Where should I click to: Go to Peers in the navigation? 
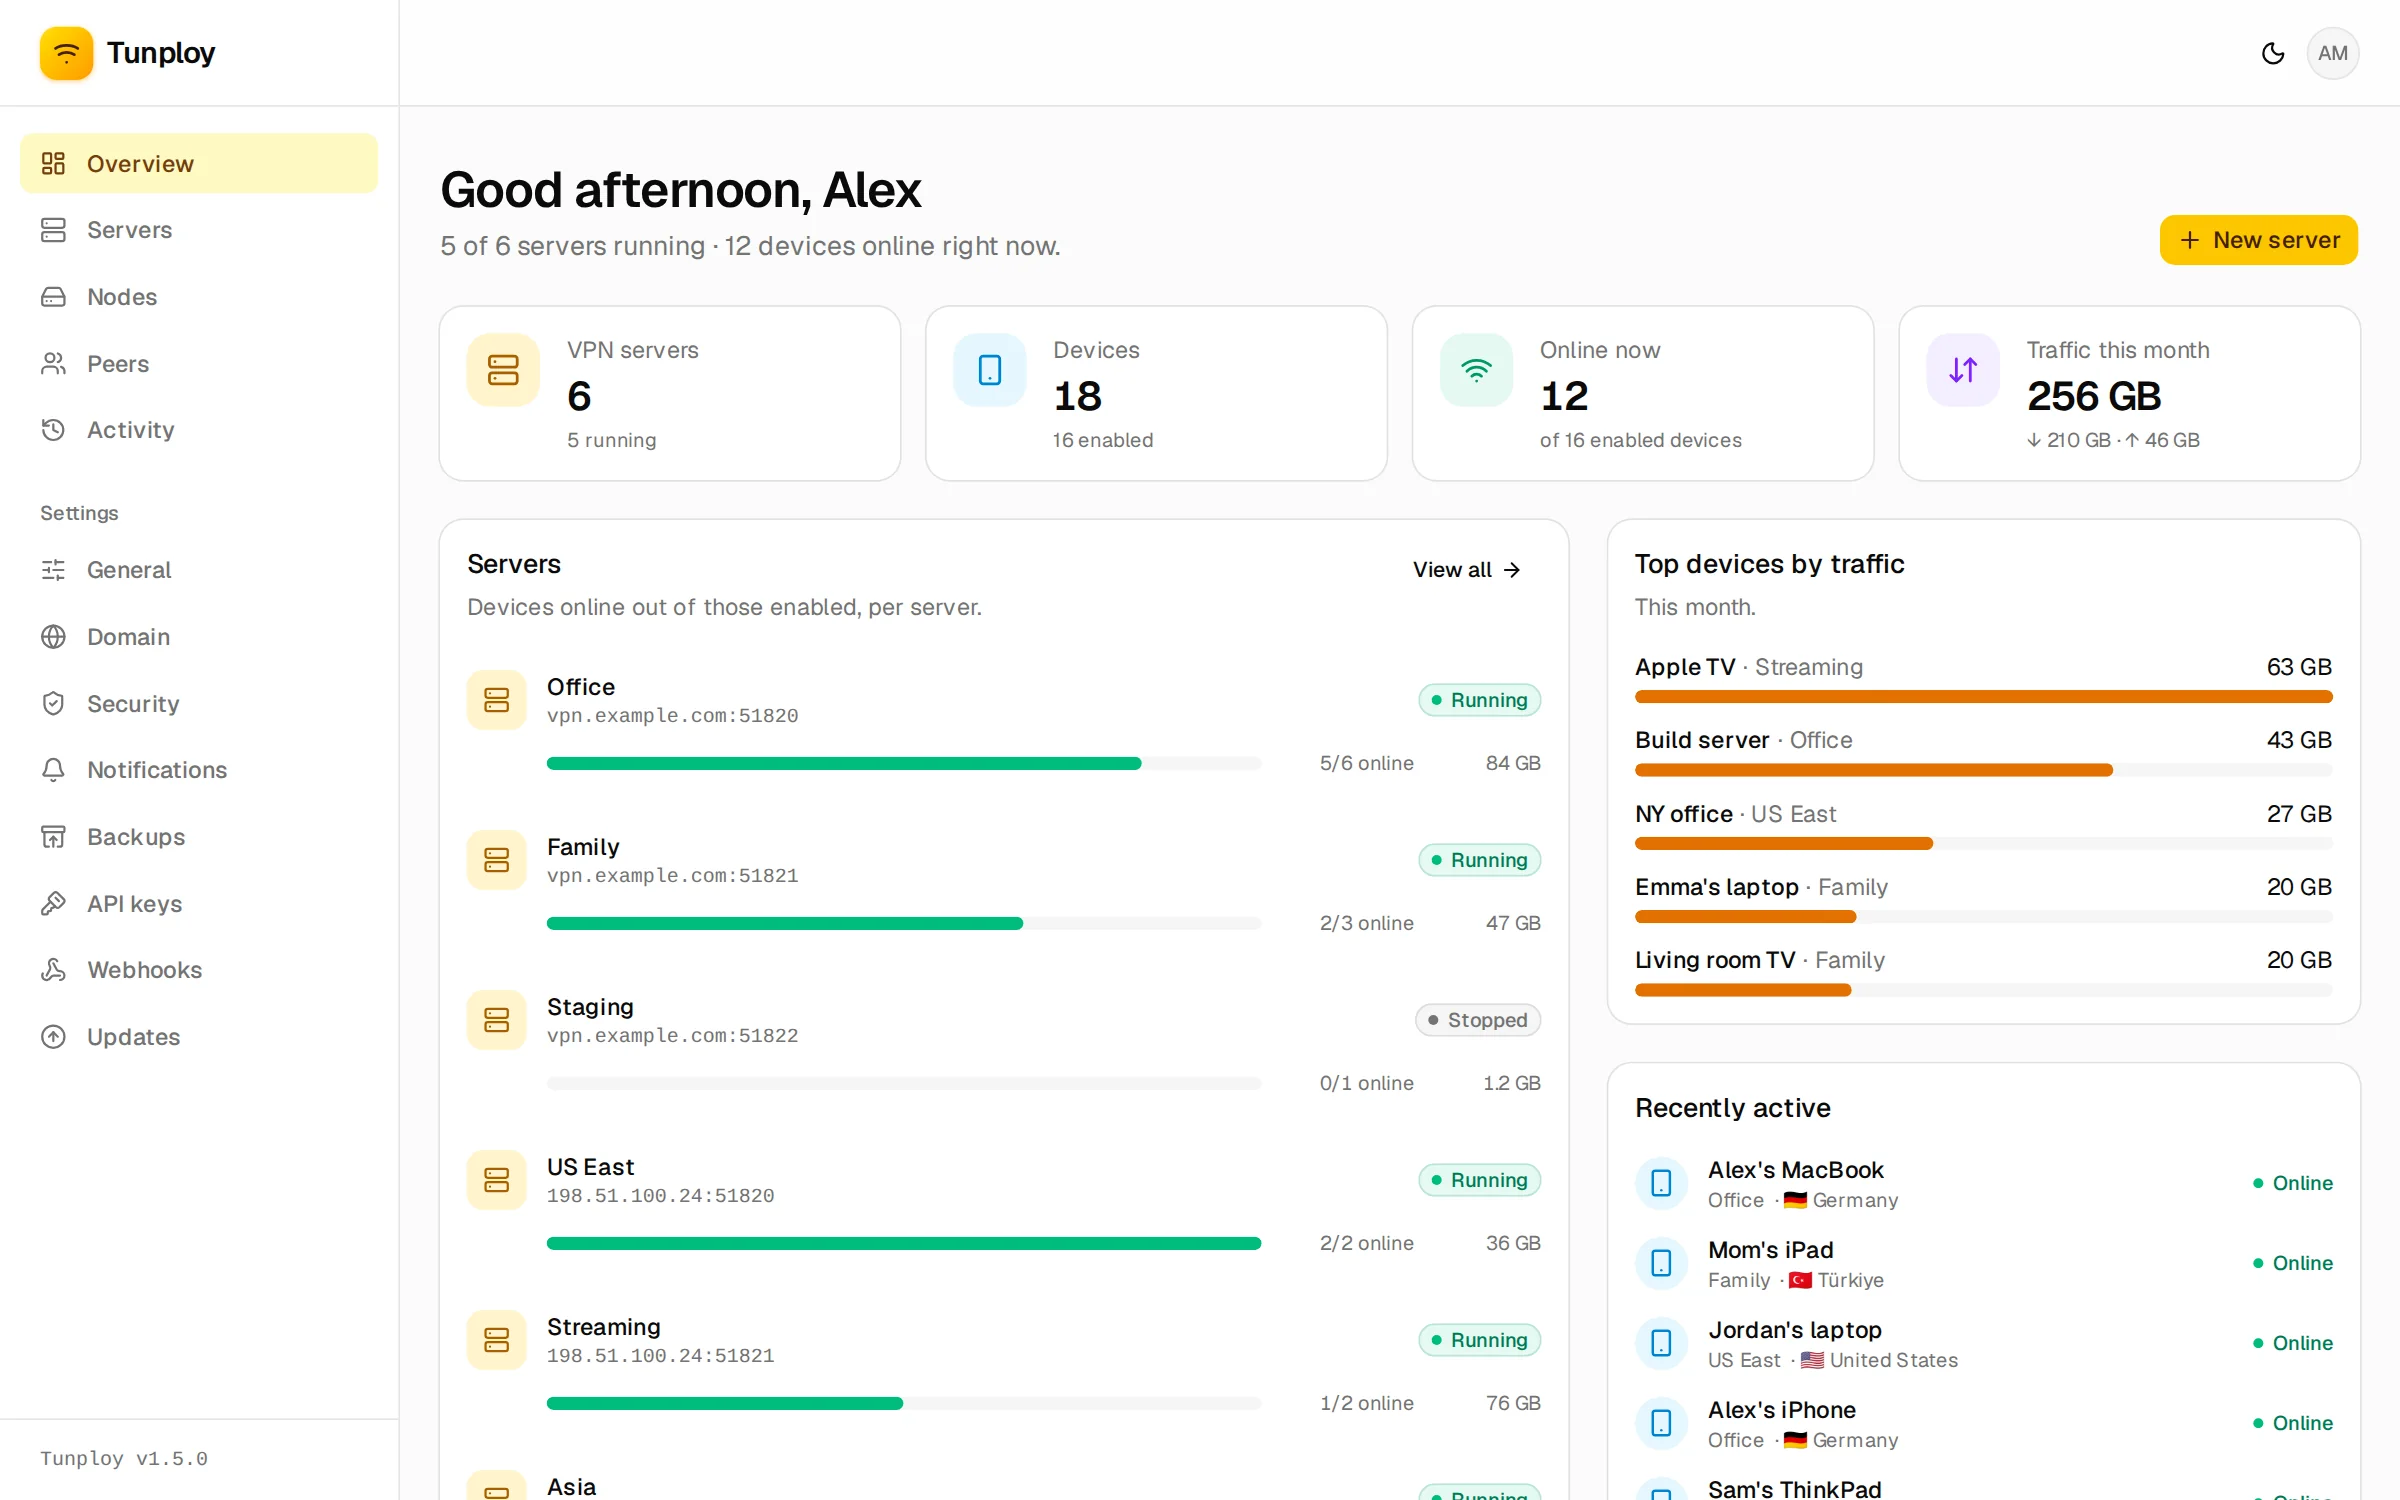point(199,363)
